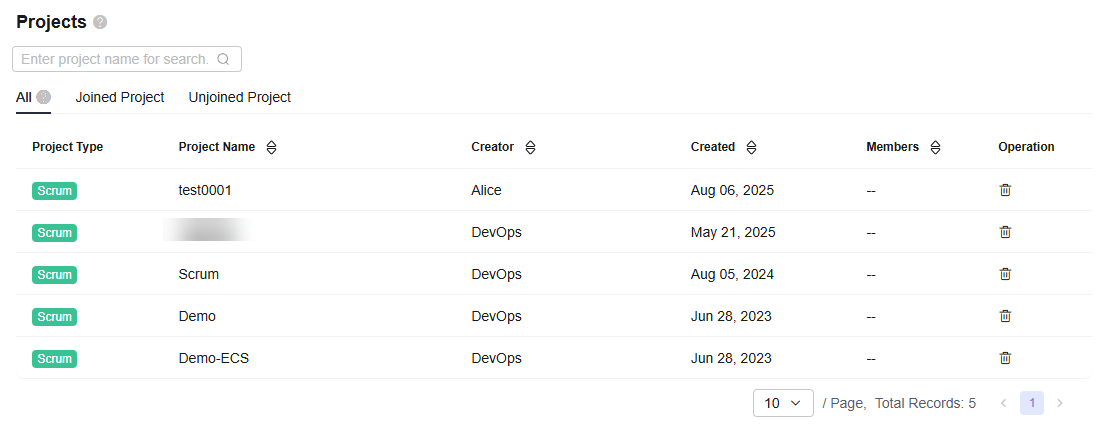Image resolution: width=1109 pixels, height=431 pixels.
Task: Click the help icon beside Projects title
Action: point(100,23)
